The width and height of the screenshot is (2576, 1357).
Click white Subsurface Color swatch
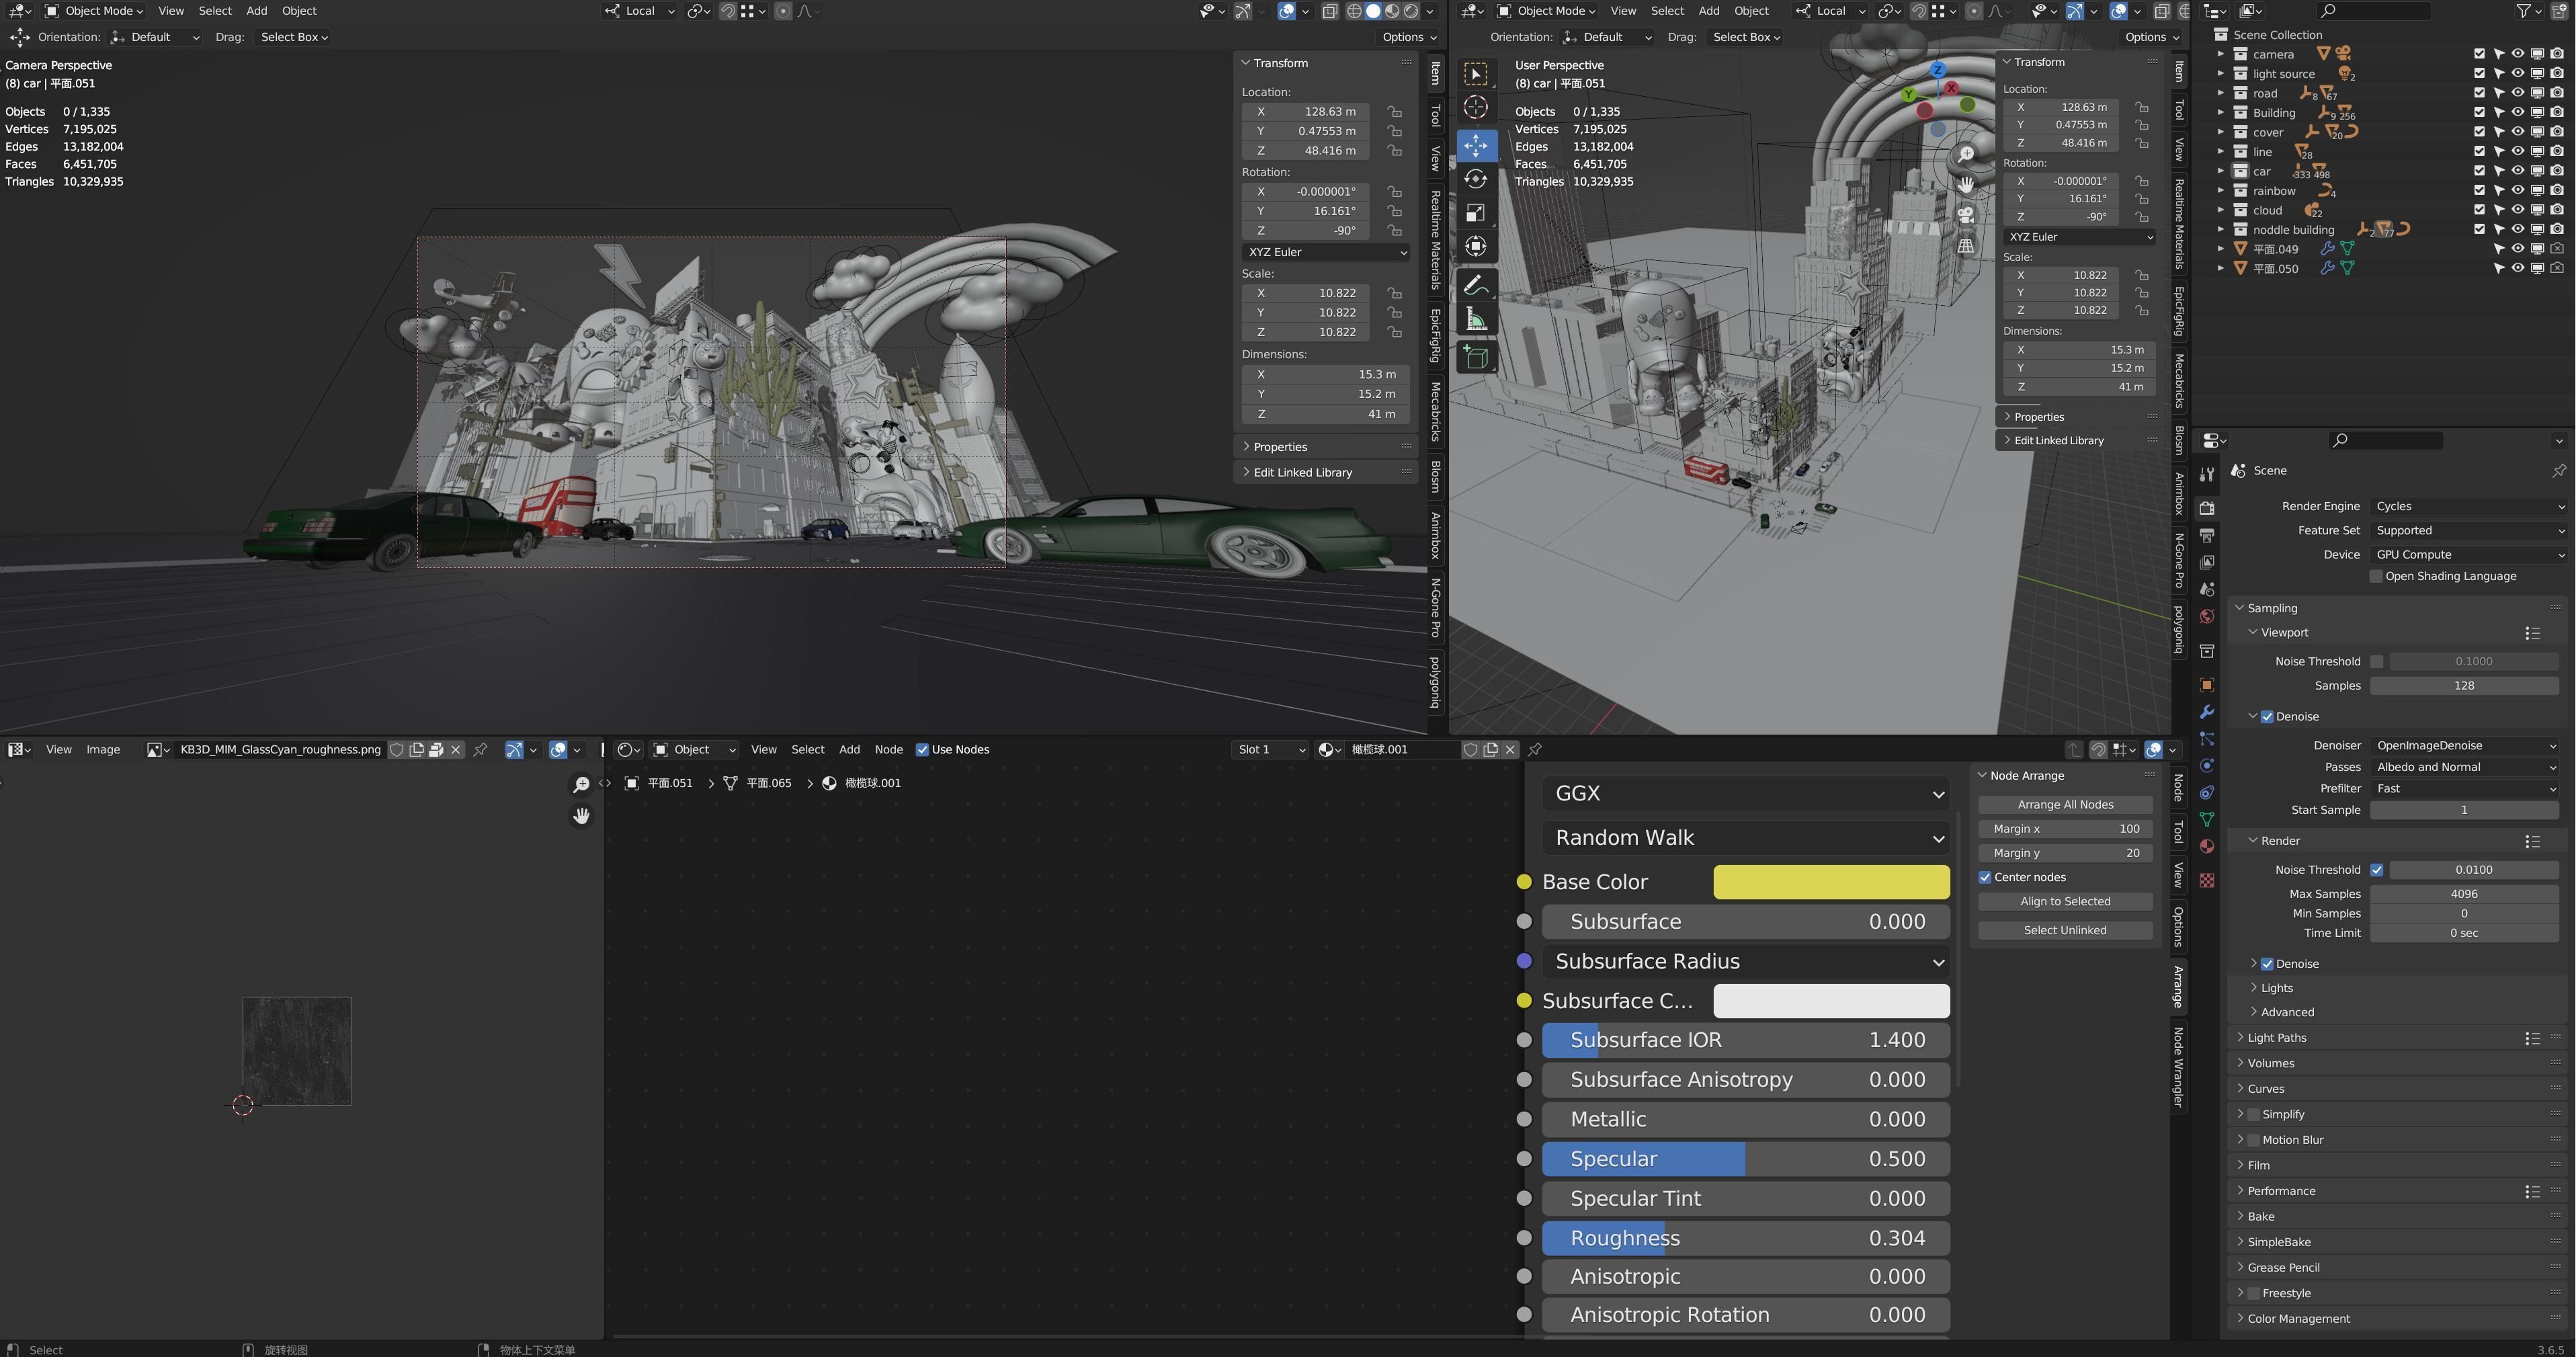pyautogui.click(x=1831, y=1001)
